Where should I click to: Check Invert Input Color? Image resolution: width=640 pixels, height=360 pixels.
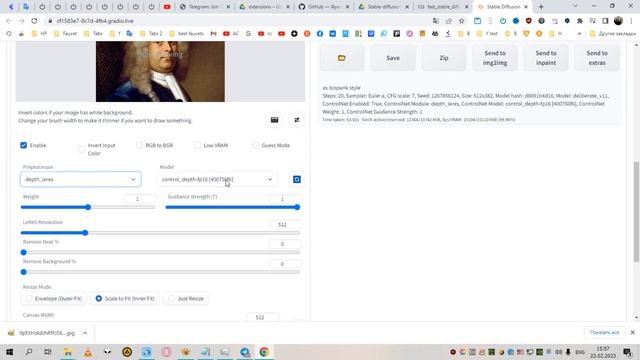click(x=81, y=149)
